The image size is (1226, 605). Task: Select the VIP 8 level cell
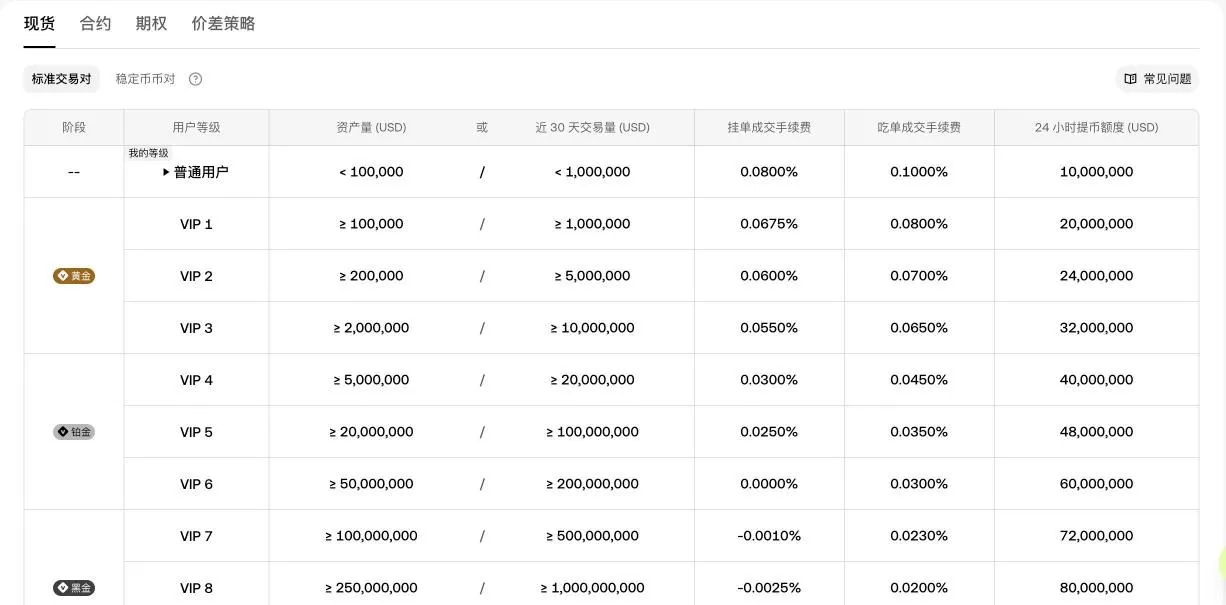click(x=196, y=588)
